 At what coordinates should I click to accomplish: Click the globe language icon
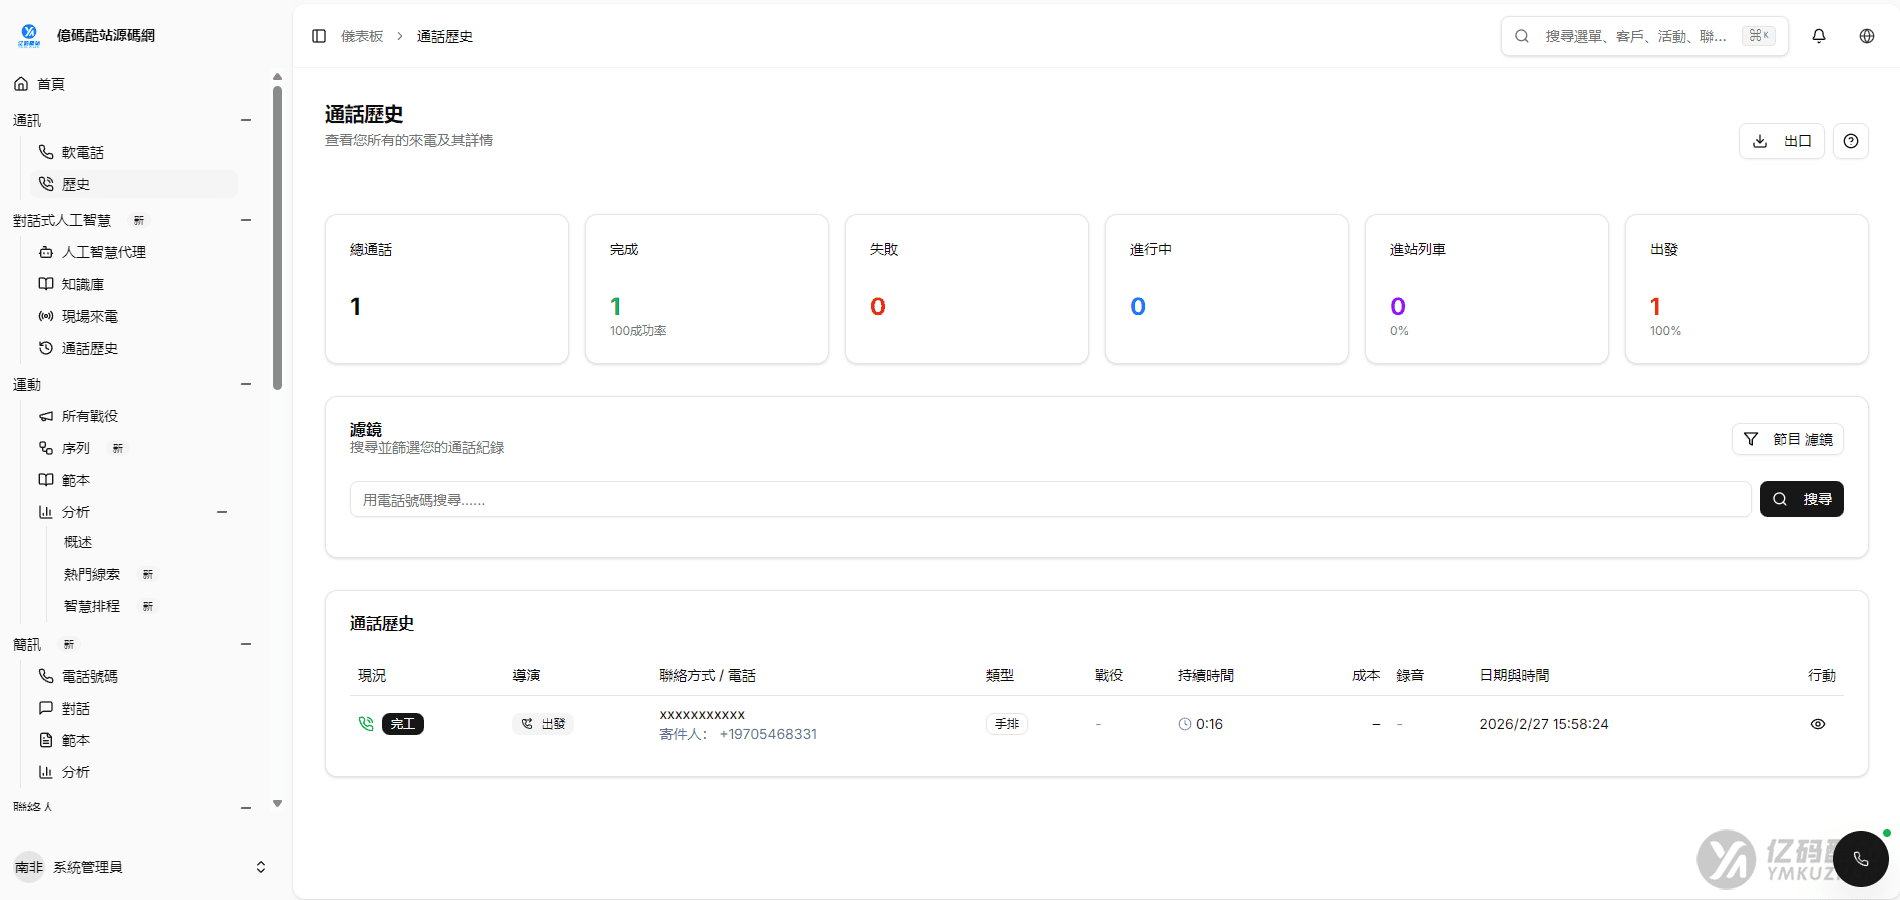coord(1866,35)
